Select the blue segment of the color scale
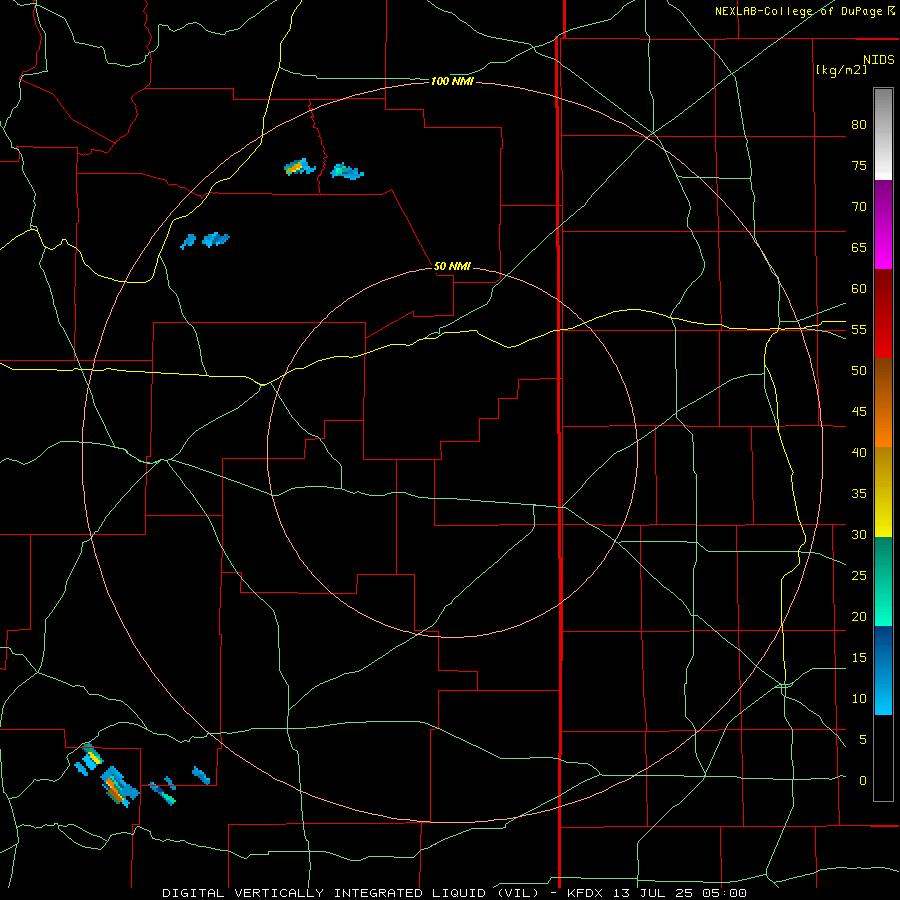This screenshot has width=900, height=900. (x=883, y=670)
